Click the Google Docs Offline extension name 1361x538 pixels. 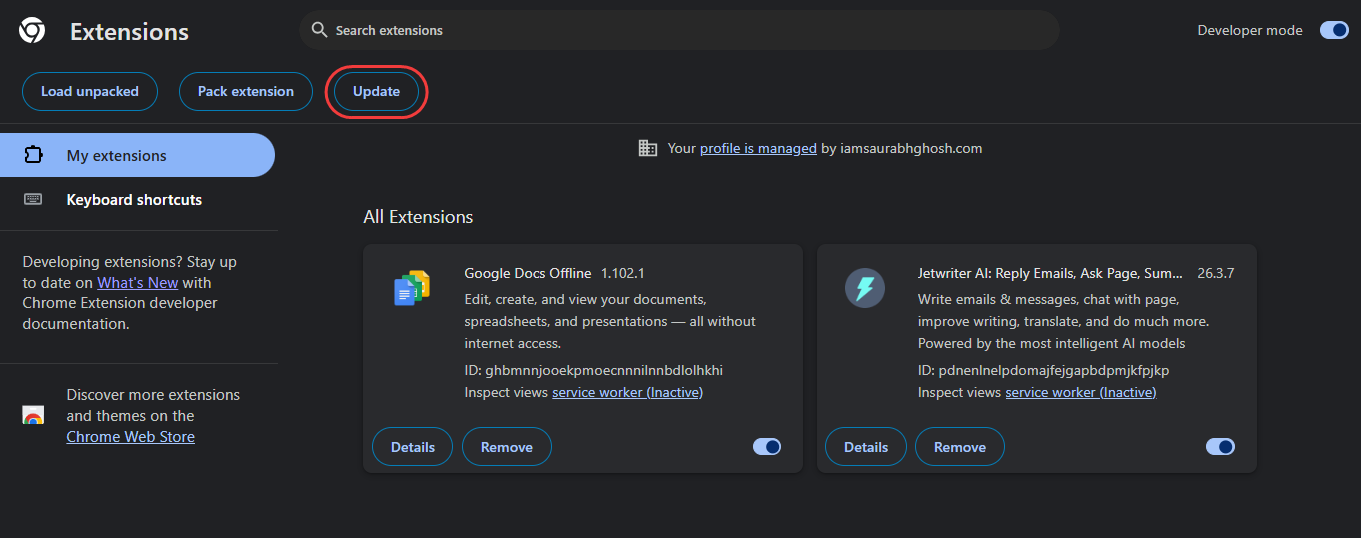(528, 273)
